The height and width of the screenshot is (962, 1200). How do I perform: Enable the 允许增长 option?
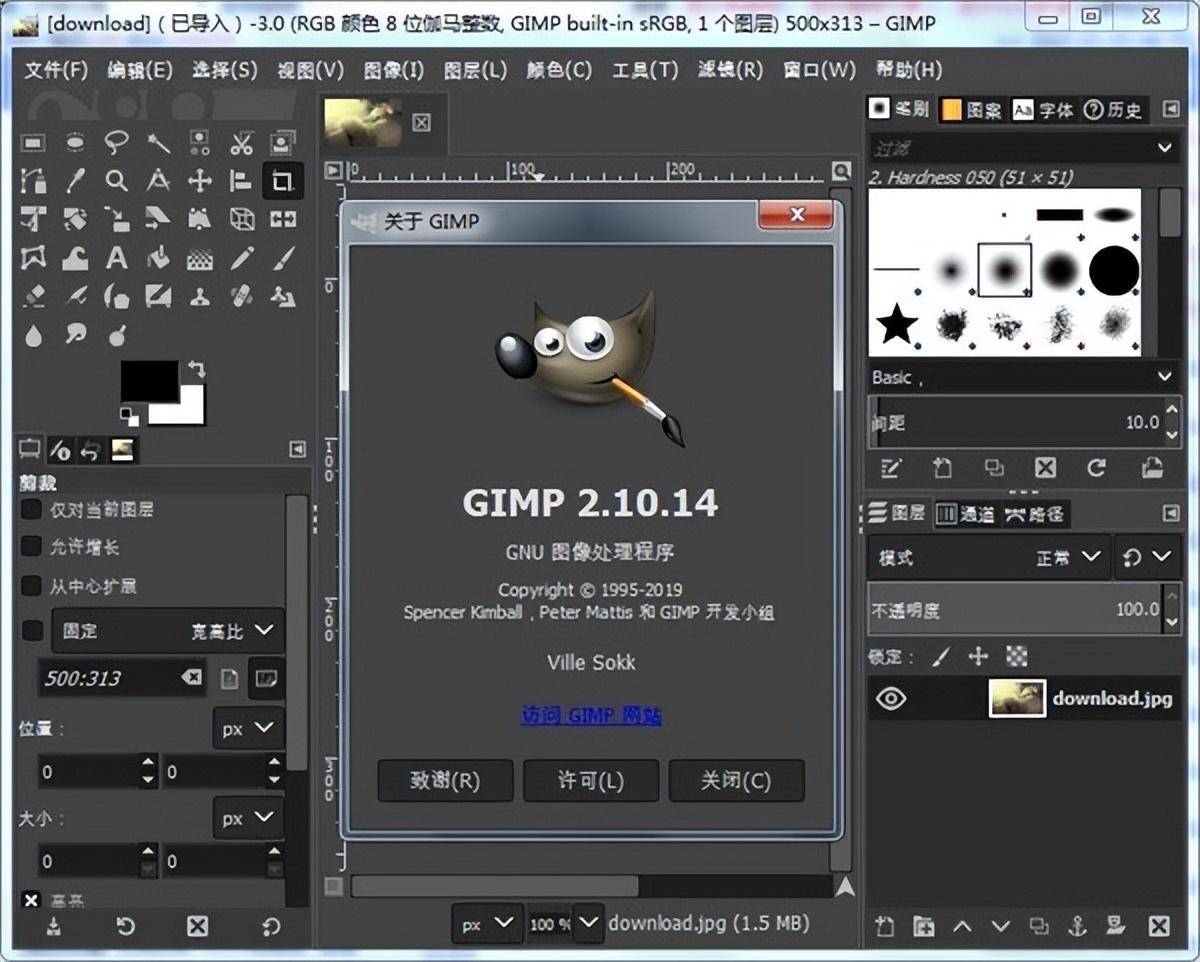pos(32,547)
